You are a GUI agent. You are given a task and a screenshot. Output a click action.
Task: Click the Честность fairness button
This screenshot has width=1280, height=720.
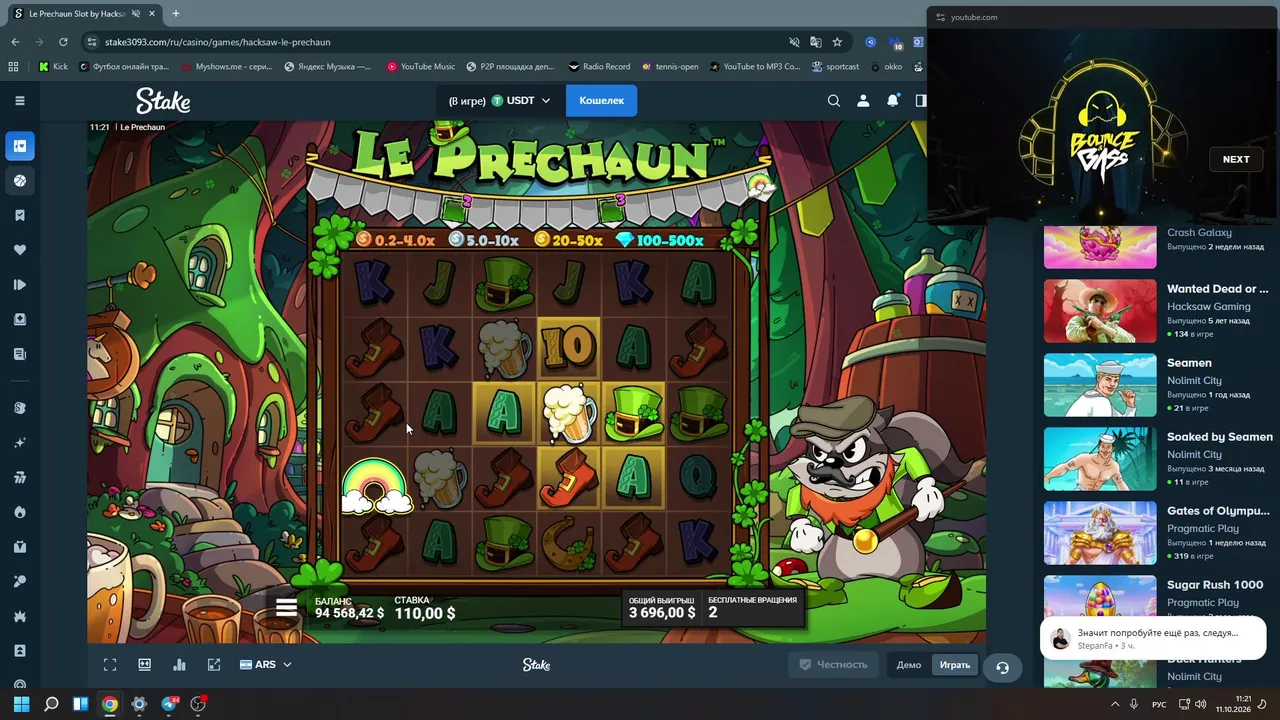[833, 665]
